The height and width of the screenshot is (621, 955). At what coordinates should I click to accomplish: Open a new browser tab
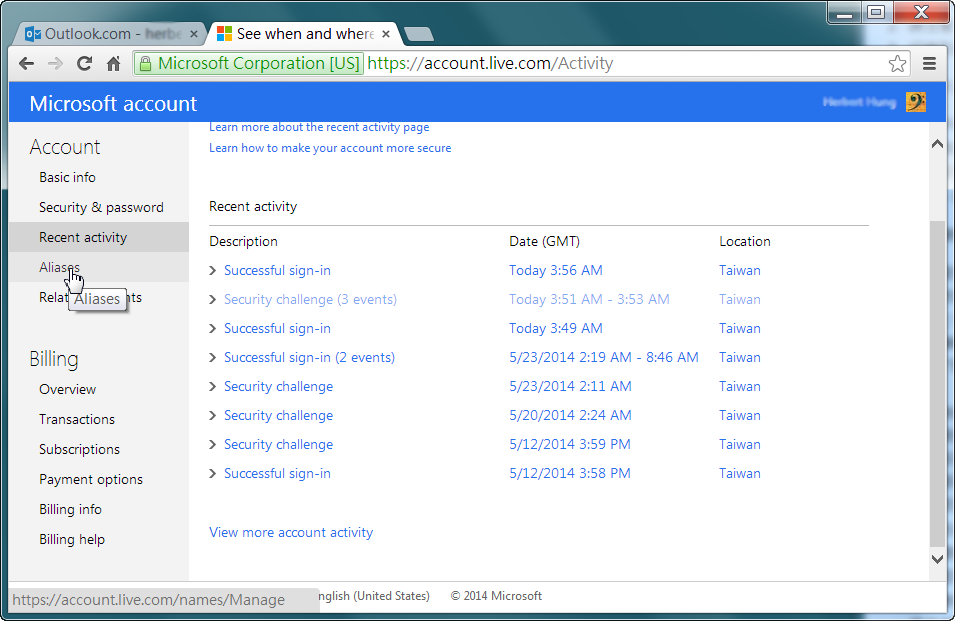pyautogui.click(x=419, y=34)
